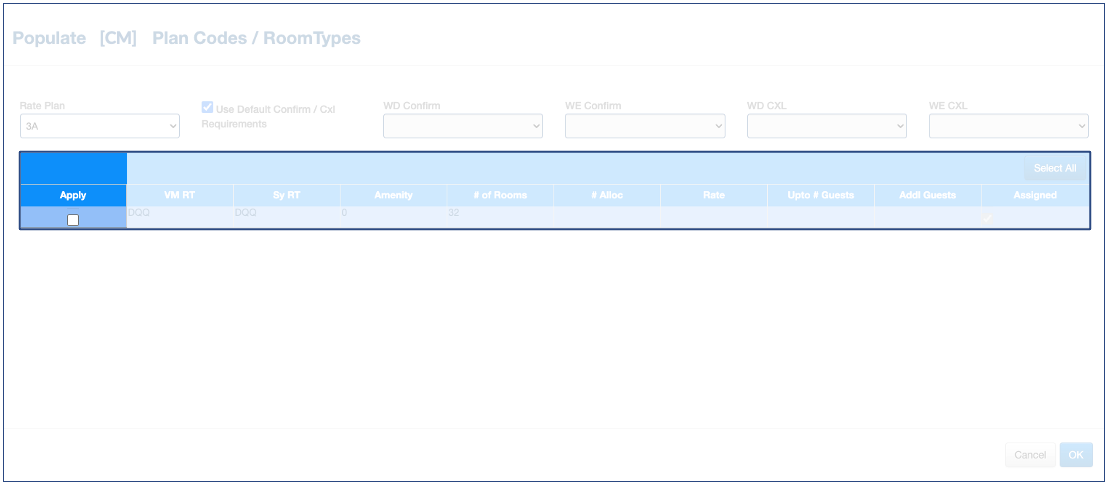1109x486 pixels.
Task: Click the Cancel button
Action: (1030, 455)
